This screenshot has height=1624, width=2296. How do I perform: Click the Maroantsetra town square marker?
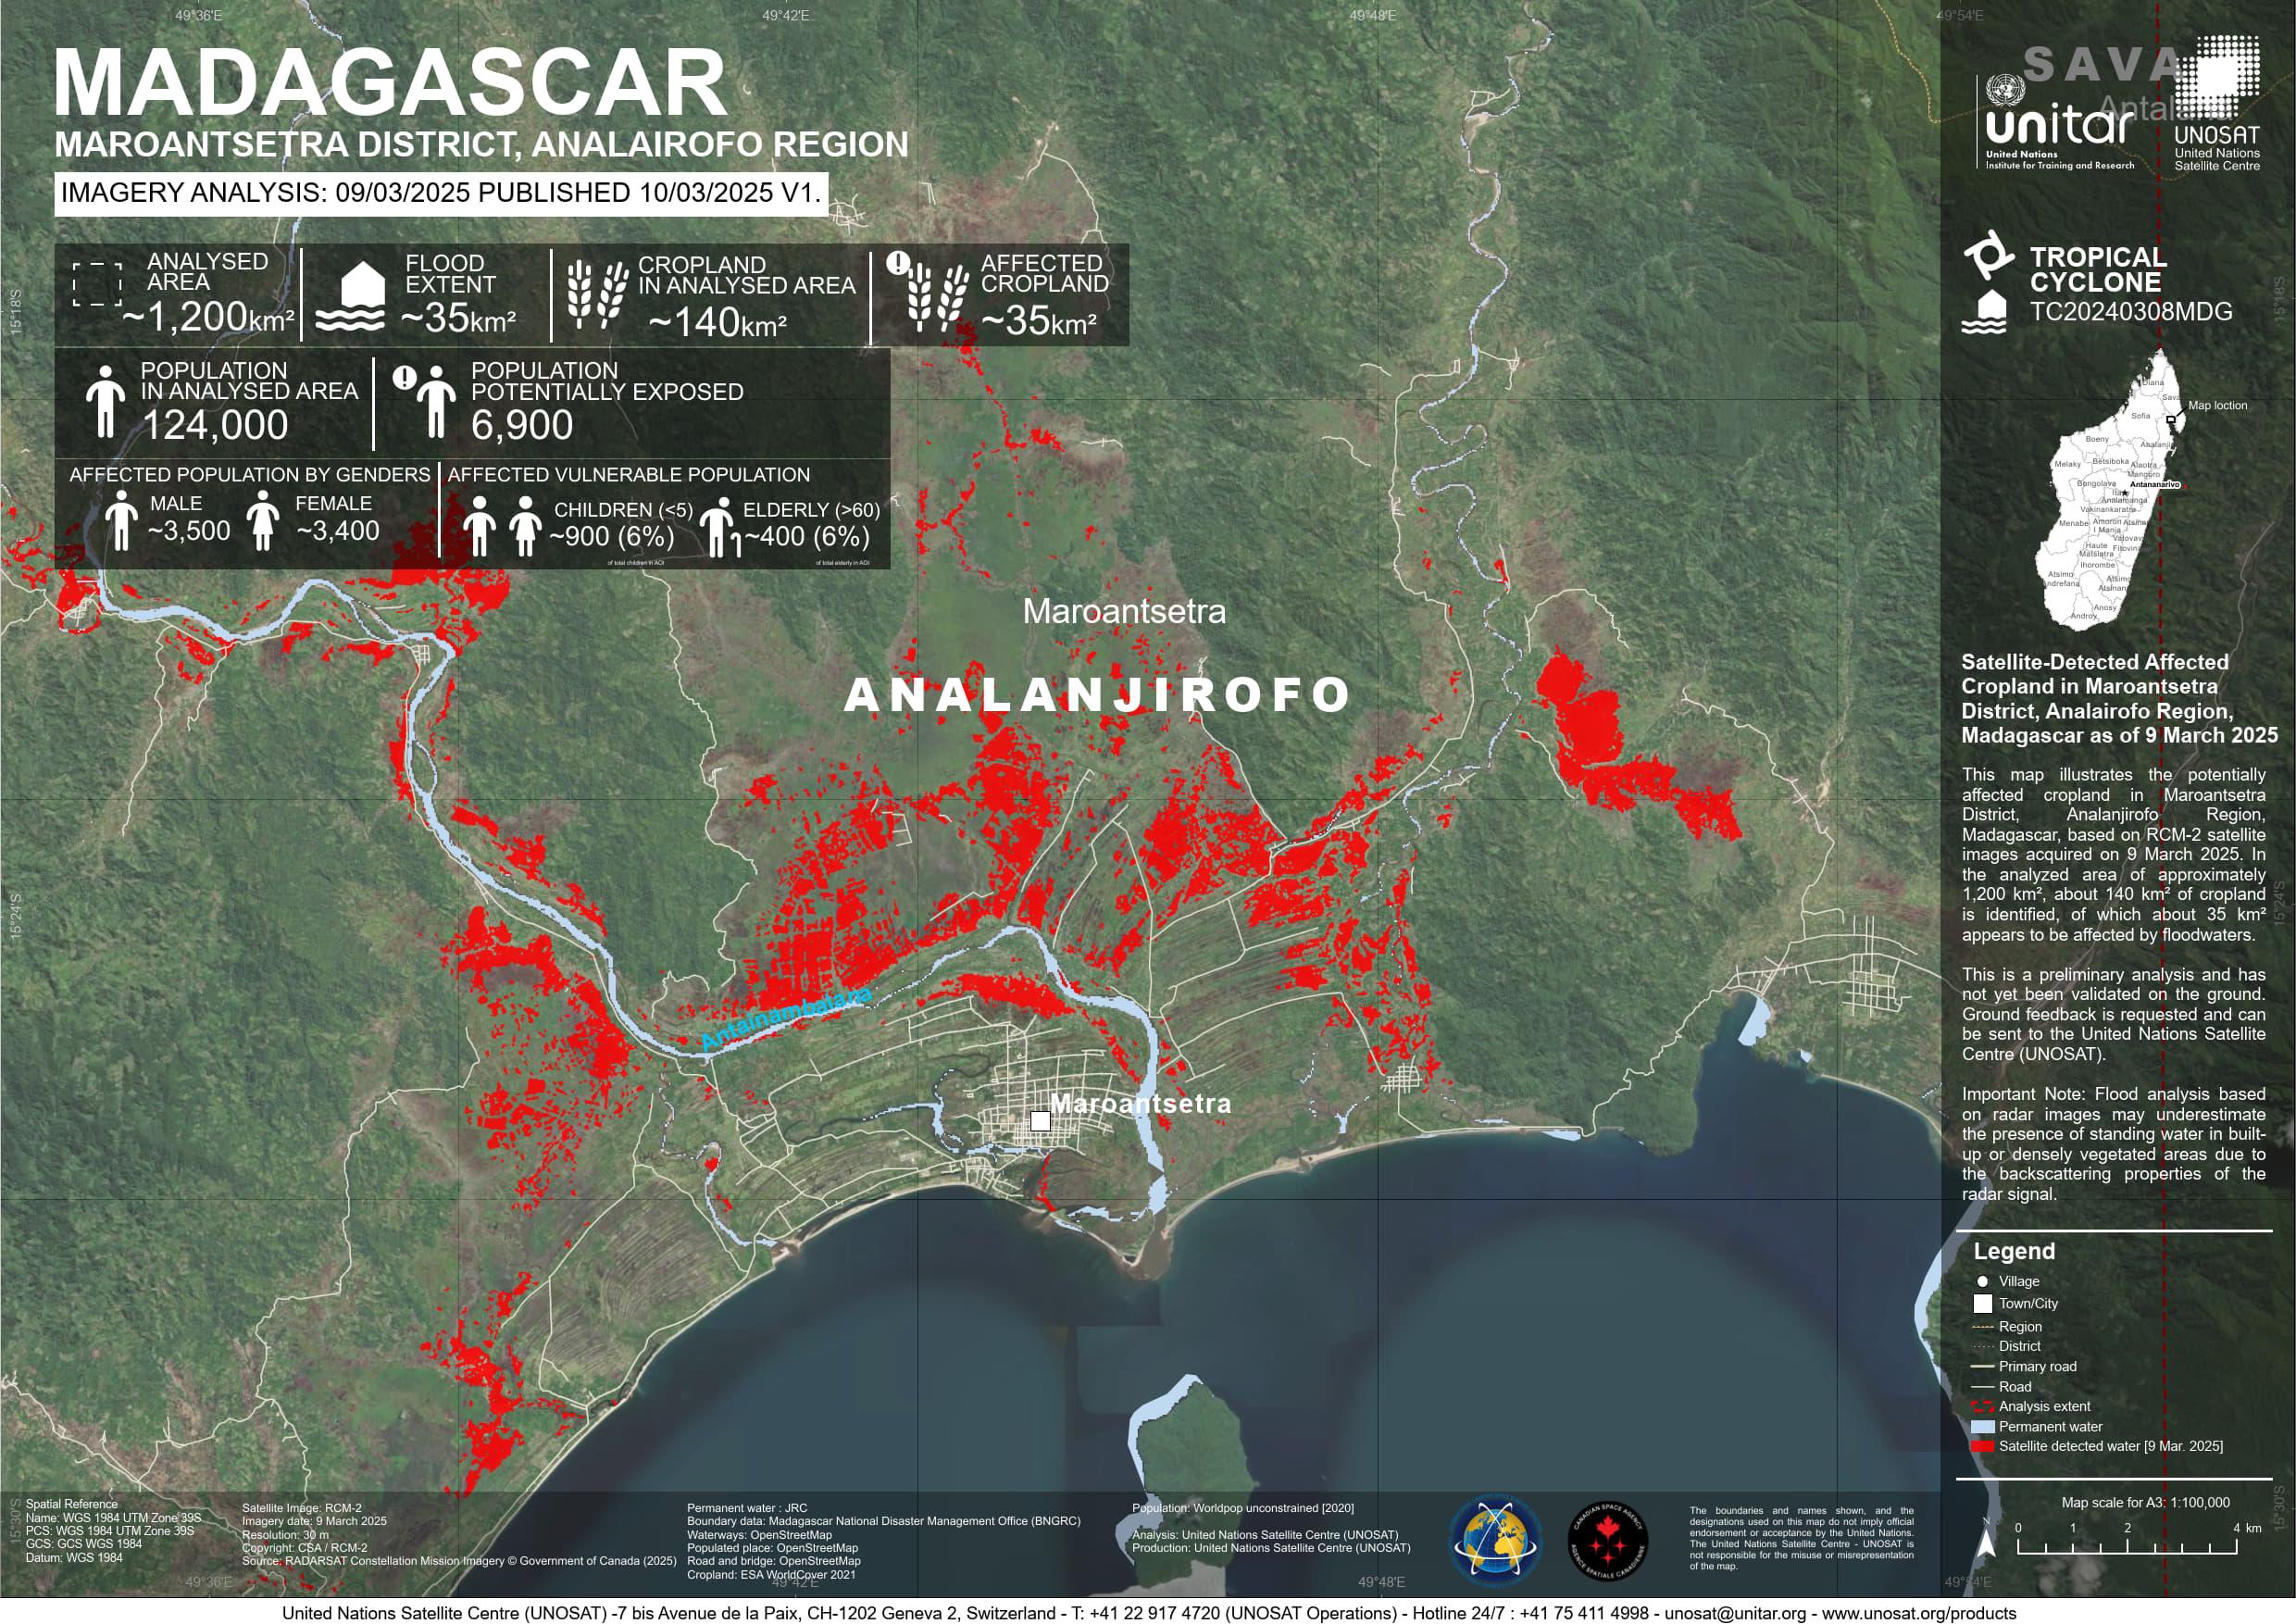click(x=1040, y=1121)
